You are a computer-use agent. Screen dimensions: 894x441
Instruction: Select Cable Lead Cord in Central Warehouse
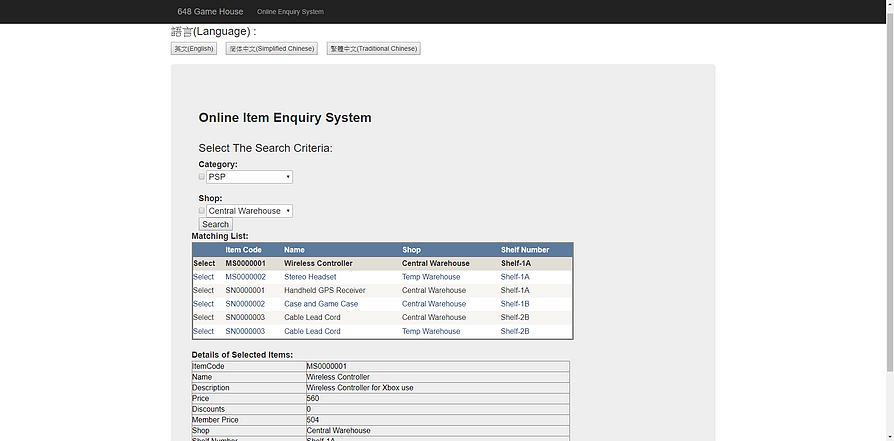pos(204,318)
